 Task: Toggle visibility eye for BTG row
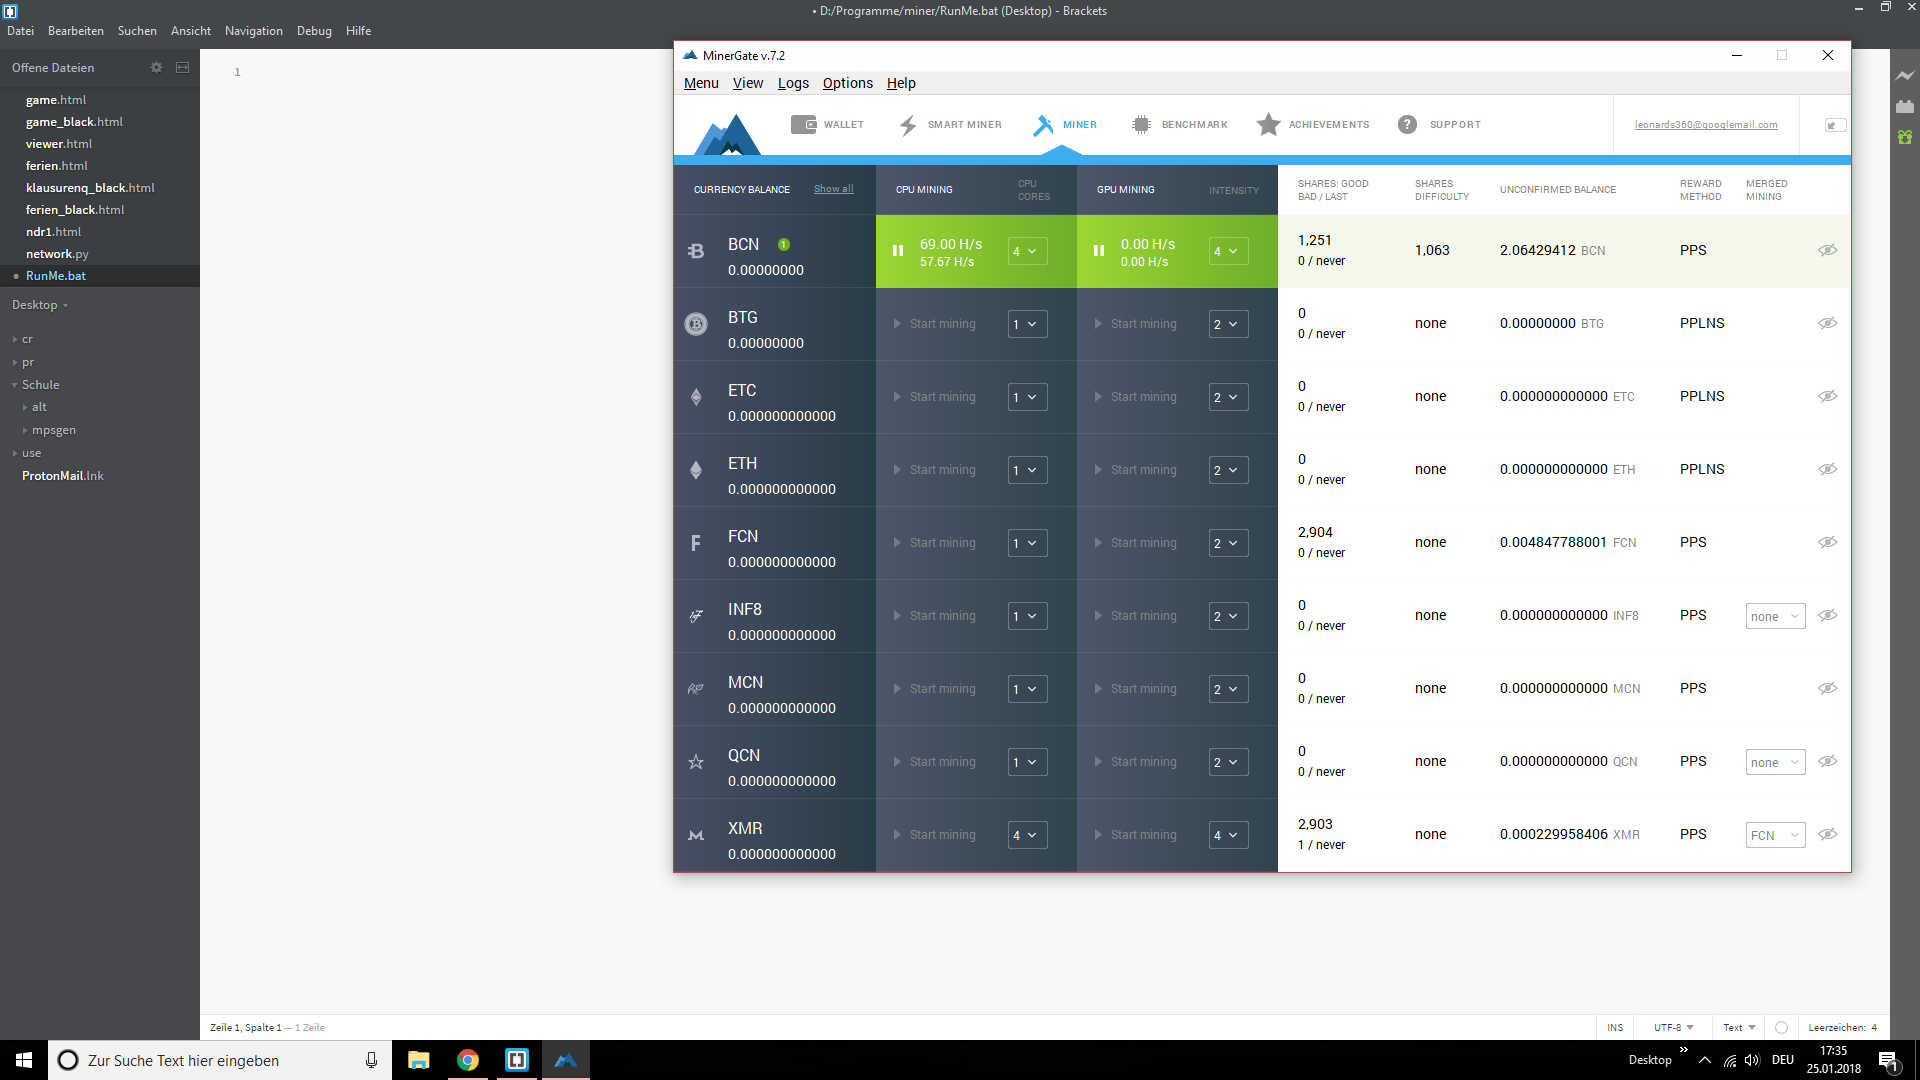pyautogui.click(x=1827, y=323)
